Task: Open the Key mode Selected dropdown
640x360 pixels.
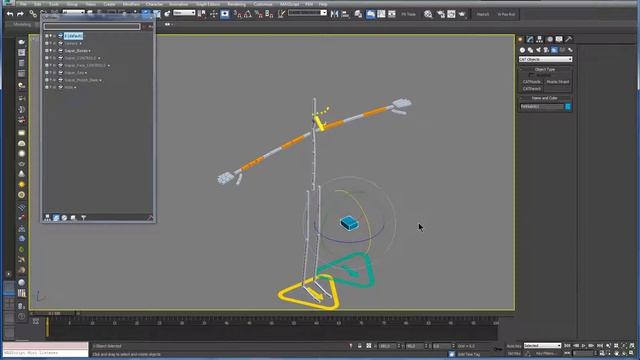Action: pyautogui.click(x=542, y=346)
